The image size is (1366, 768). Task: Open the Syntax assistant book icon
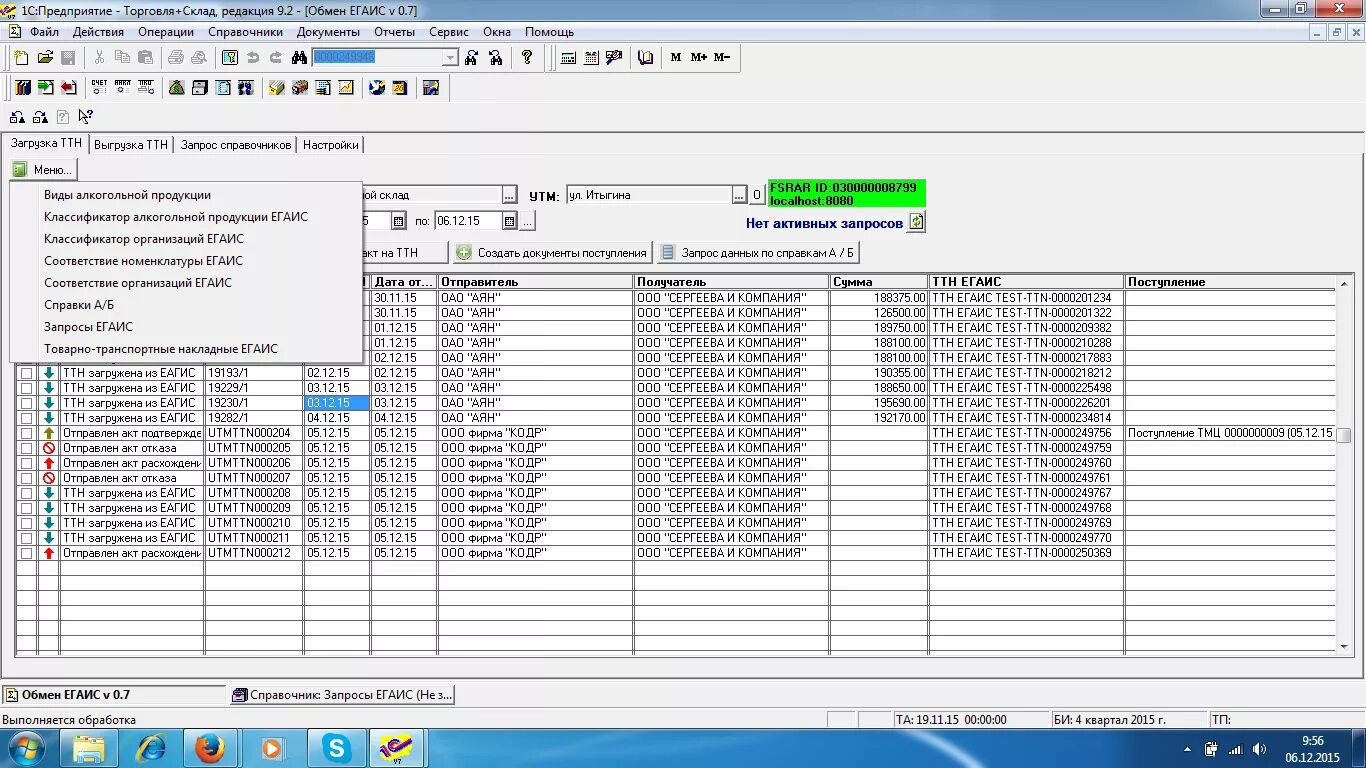point(646,58)
